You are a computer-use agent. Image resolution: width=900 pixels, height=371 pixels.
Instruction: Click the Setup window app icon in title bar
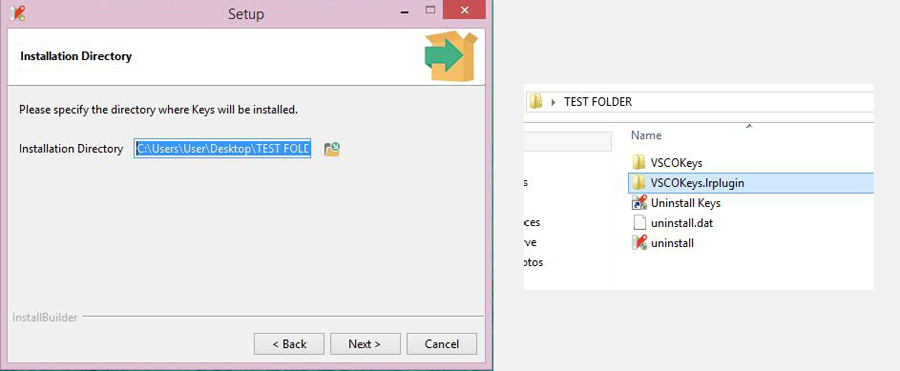[x=18, y=13]
